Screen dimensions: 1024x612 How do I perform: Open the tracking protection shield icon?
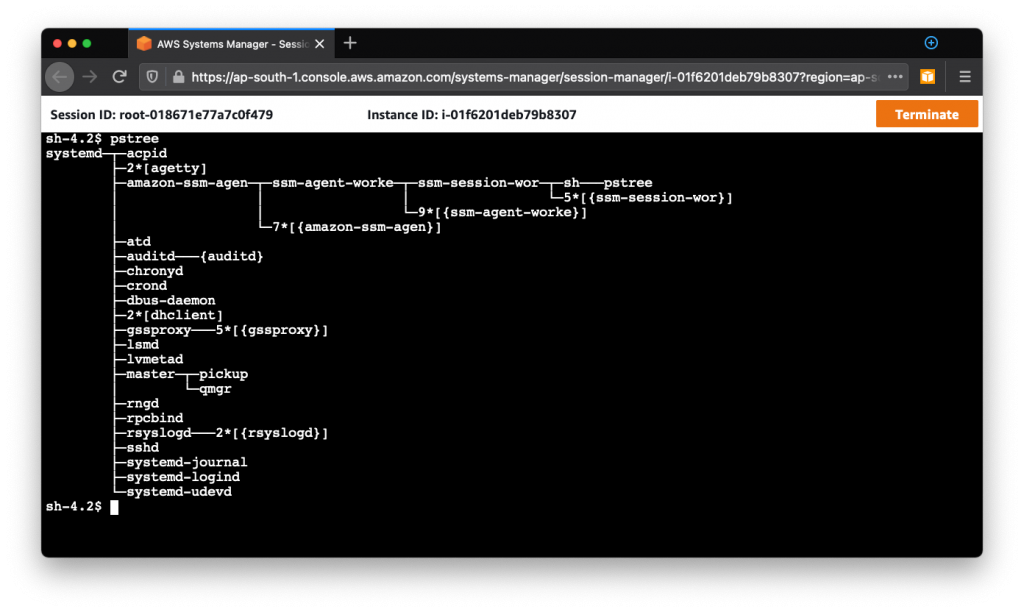[152, 77]
